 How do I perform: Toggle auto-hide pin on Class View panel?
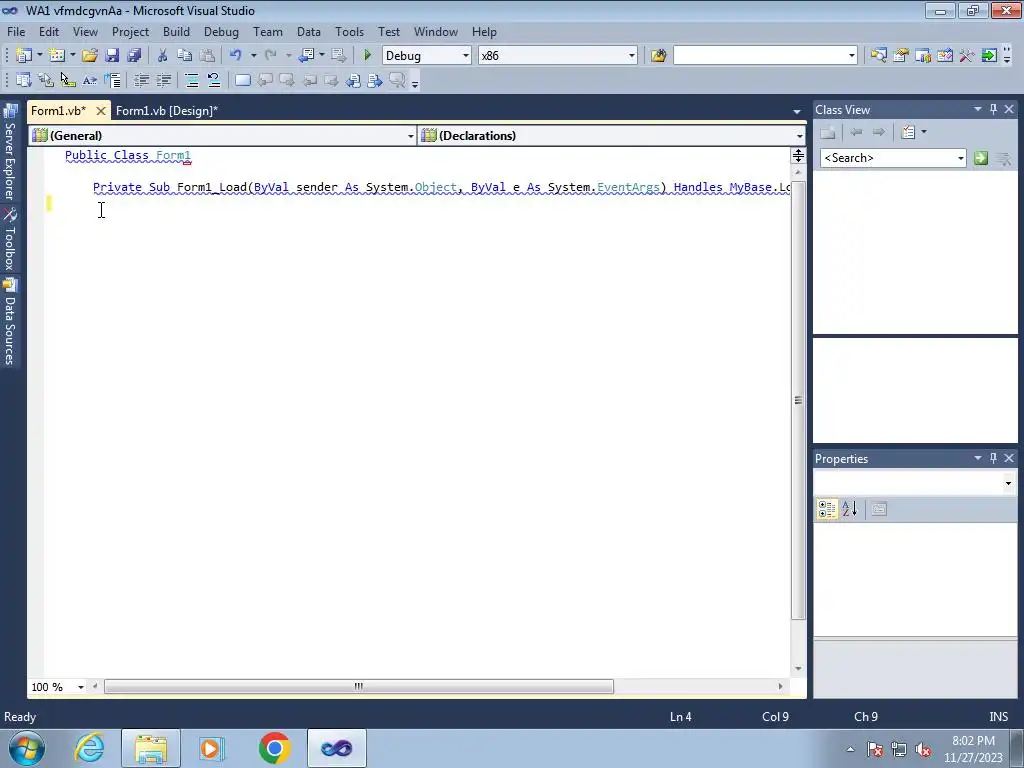993,110
